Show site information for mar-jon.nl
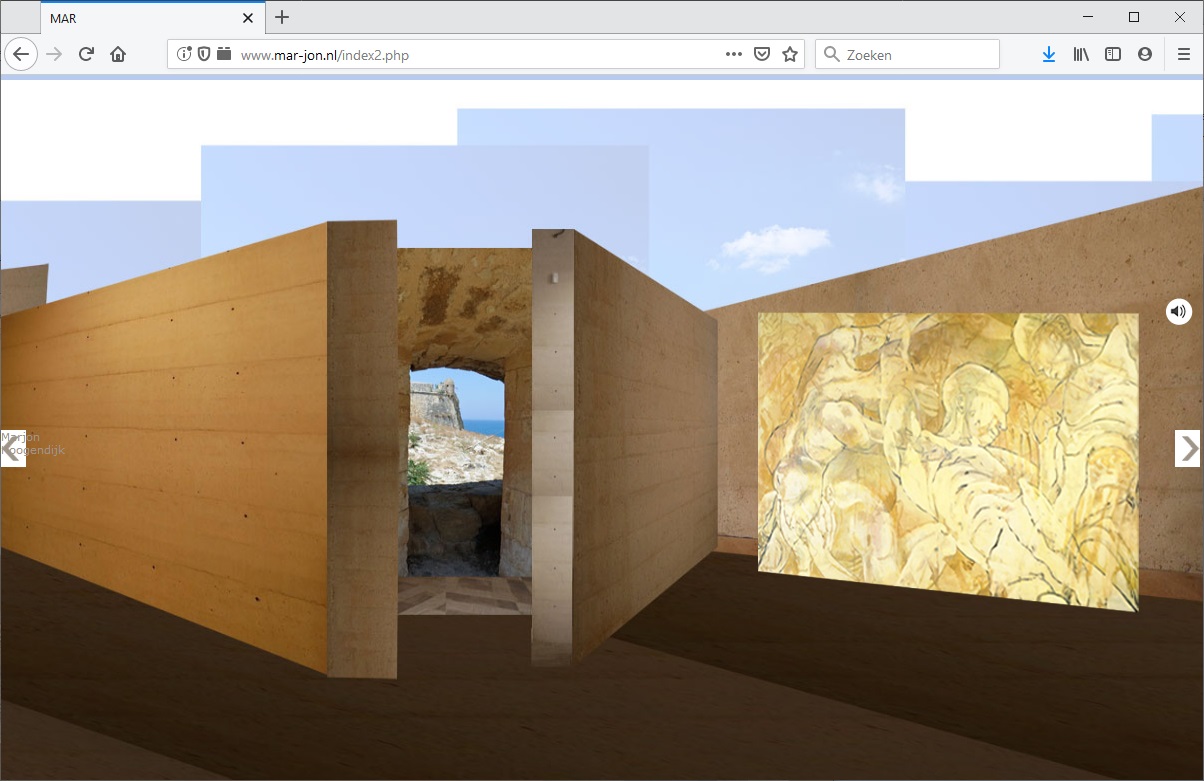Image resolution: width=1204 pixels, height=781 pixels. coord(184,54)
